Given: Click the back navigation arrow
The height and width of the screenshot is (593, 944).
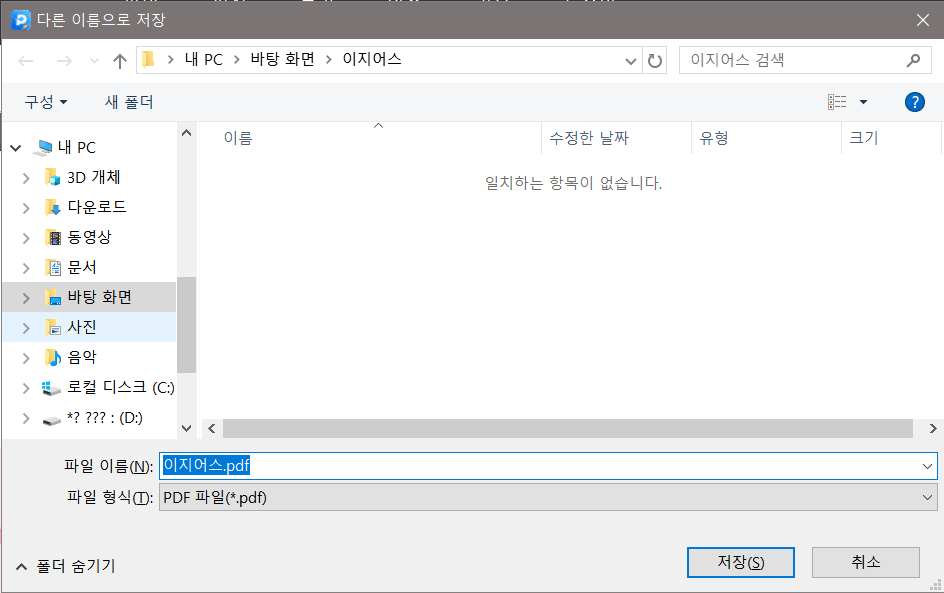Looking at the screenshot, I should click(x=26, y=59).
